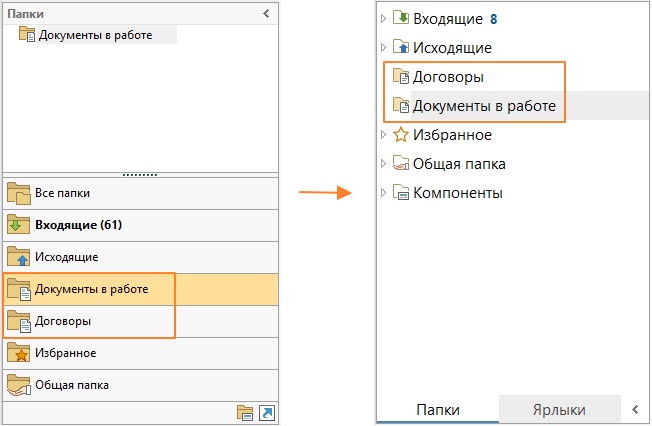Image resolution: width=652 pixels, height=426 pixels.
Task: Open the Входящие (61) section in the left panel
Action: click(141, 225)
